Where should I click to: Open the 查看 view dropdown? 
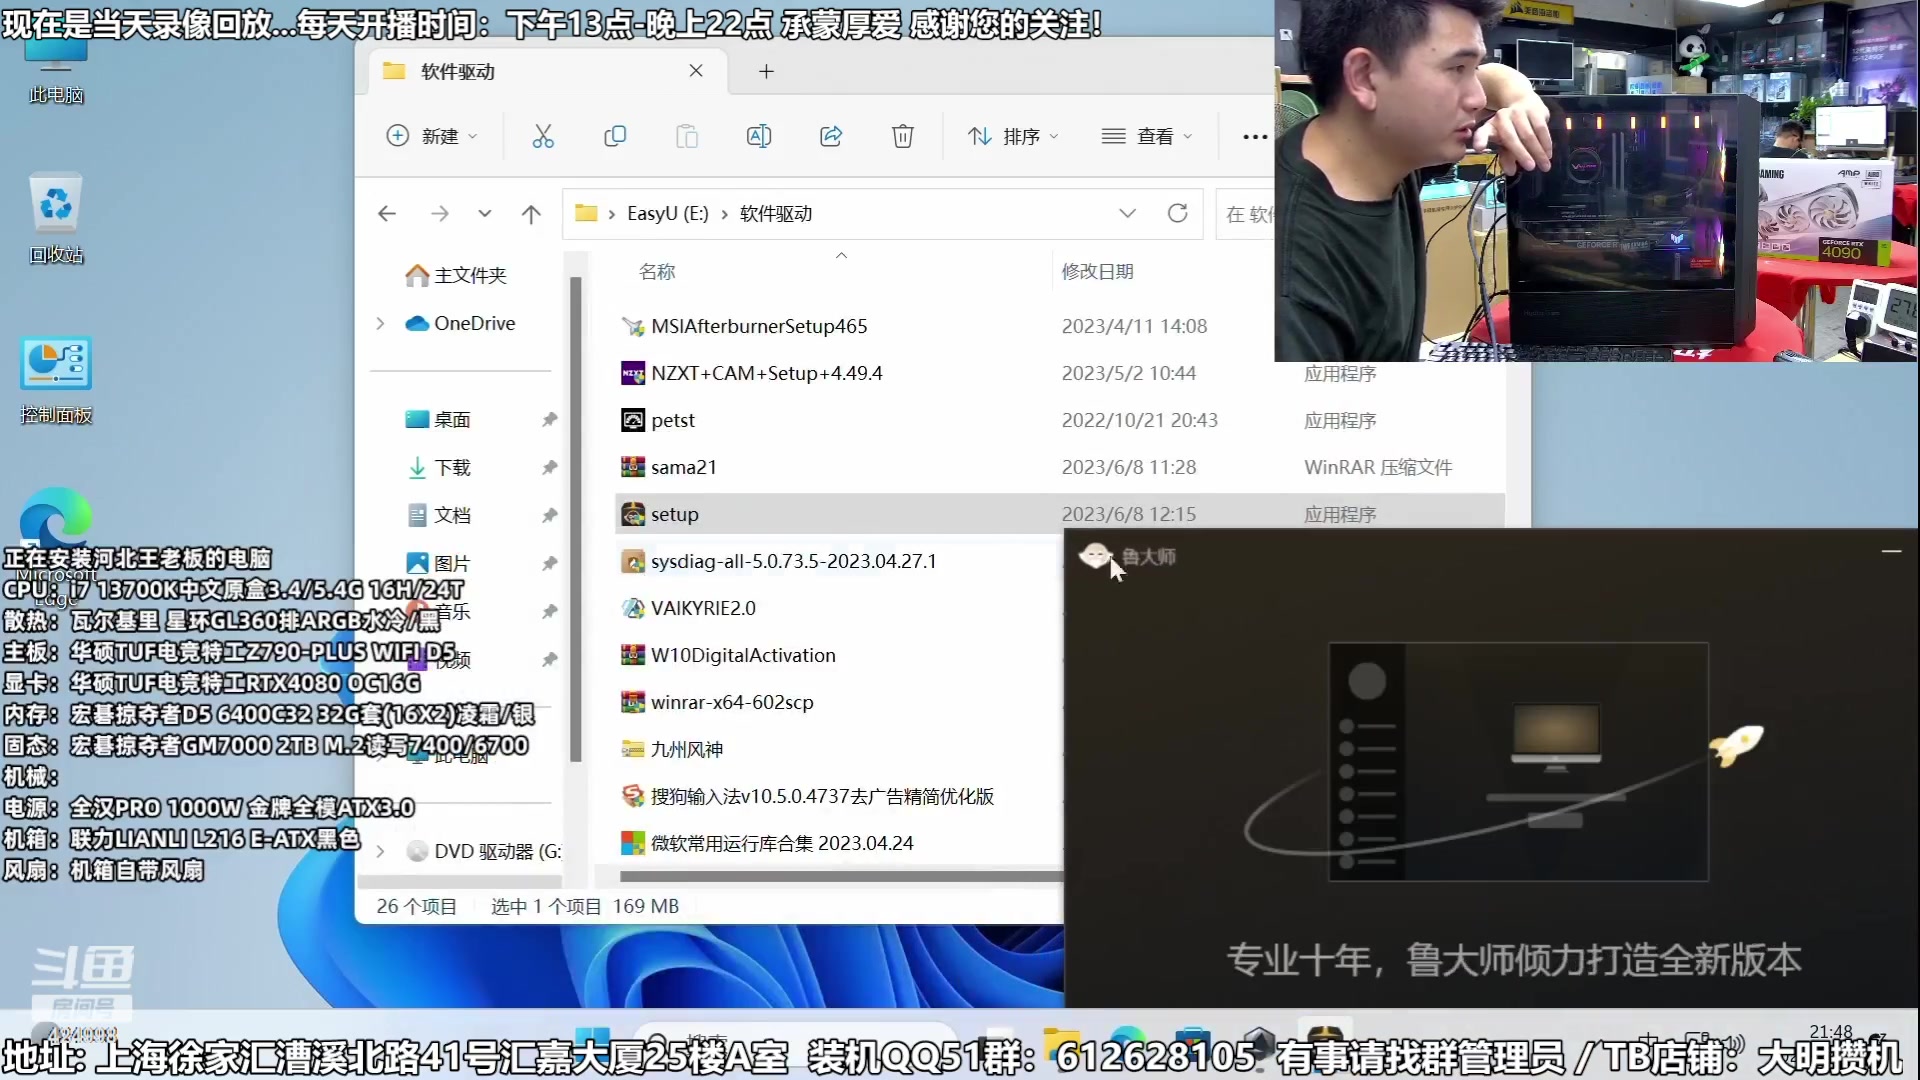click(x=1147, y=136)
